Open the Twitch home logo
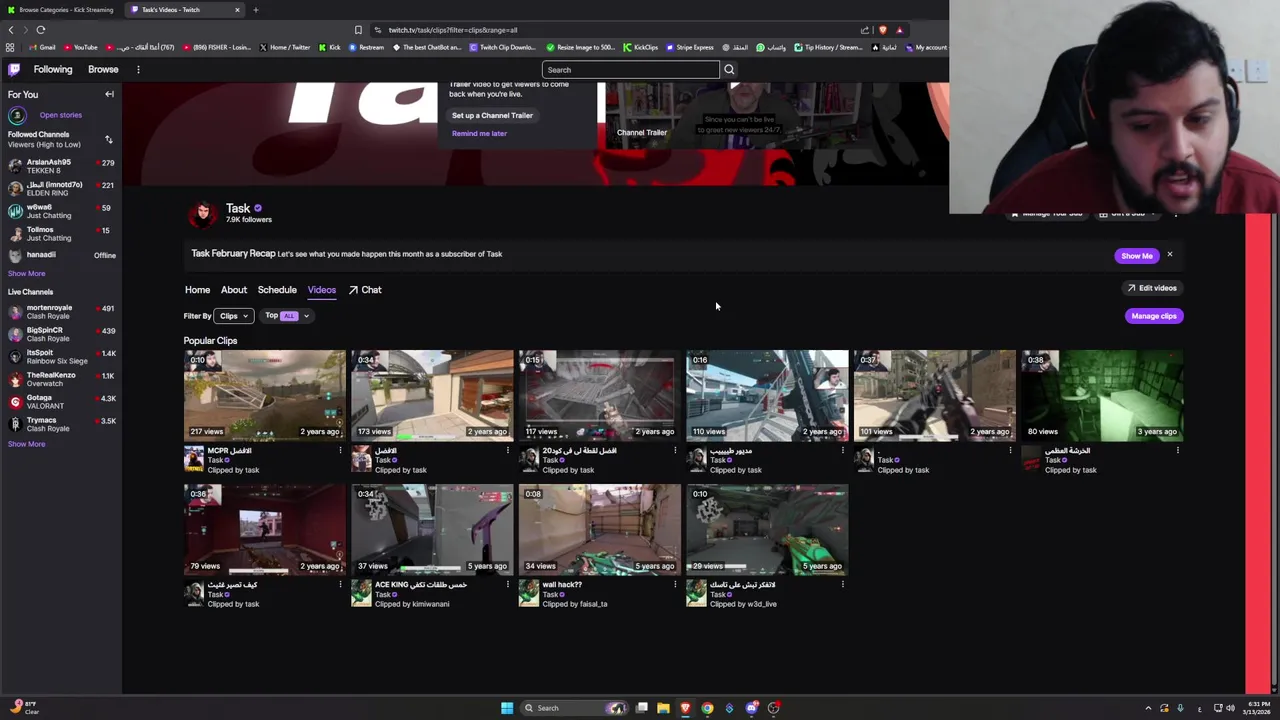 [14, 69]
